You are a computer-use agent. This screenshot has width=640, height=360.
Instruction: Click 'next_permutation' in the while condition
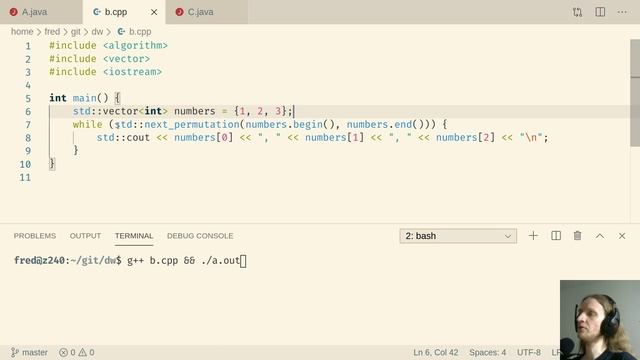192,124
